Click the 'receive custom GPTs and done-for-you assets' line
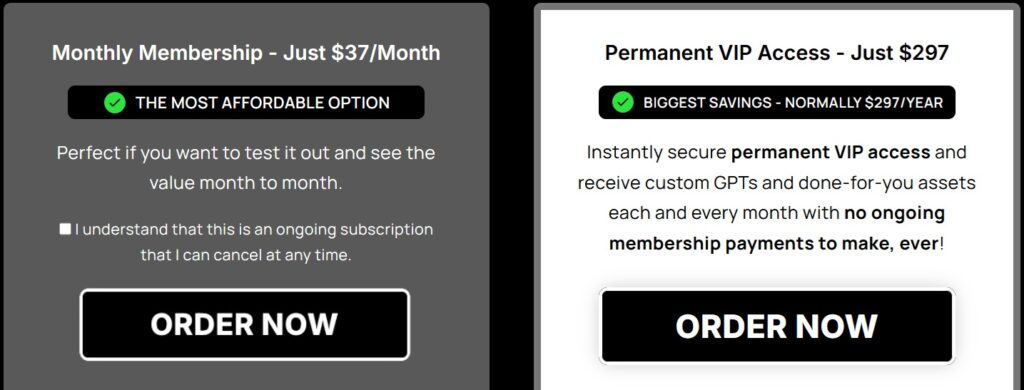 pyautogui.click(x=776, y=183)
